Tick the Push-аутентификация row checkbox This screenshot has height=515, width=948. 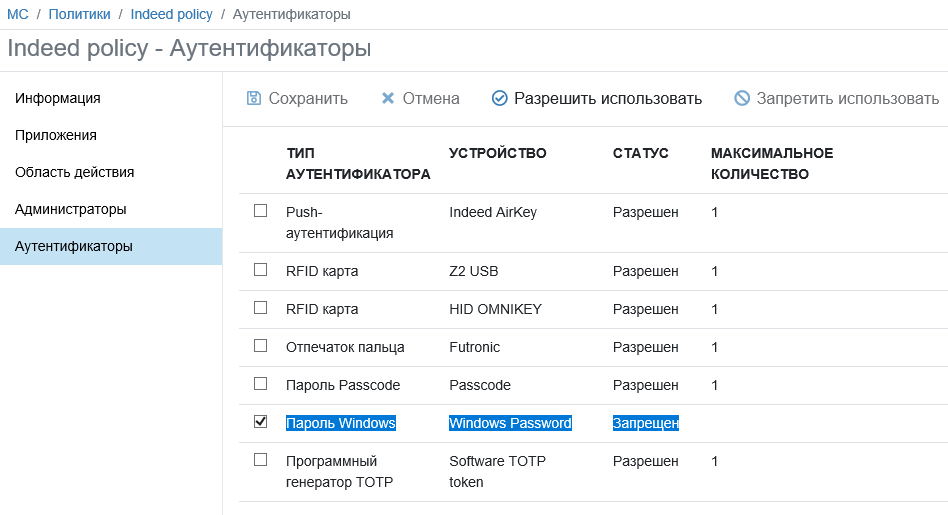click(261, 210)
